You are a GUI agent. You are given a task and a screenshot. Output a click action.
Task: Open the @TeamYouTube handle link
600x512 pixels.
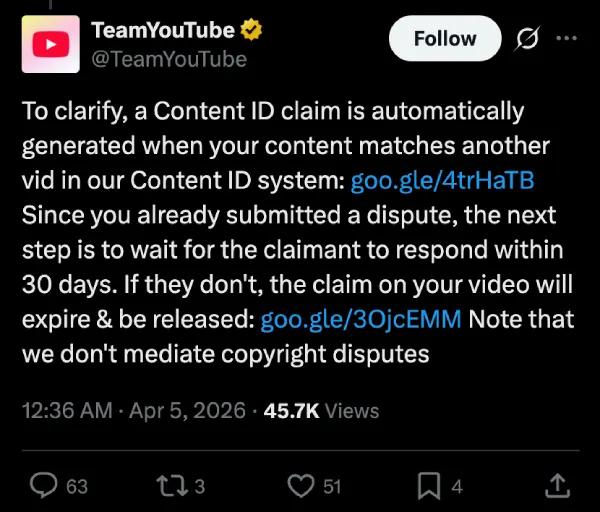(x=169, y=59)
